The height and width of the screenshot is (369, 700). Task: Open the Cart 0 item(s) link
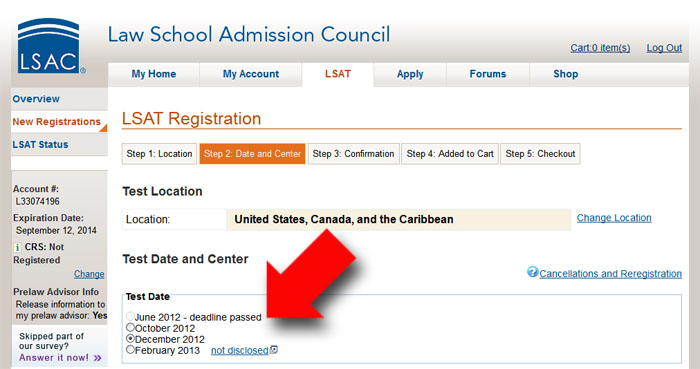coord(600,48)
